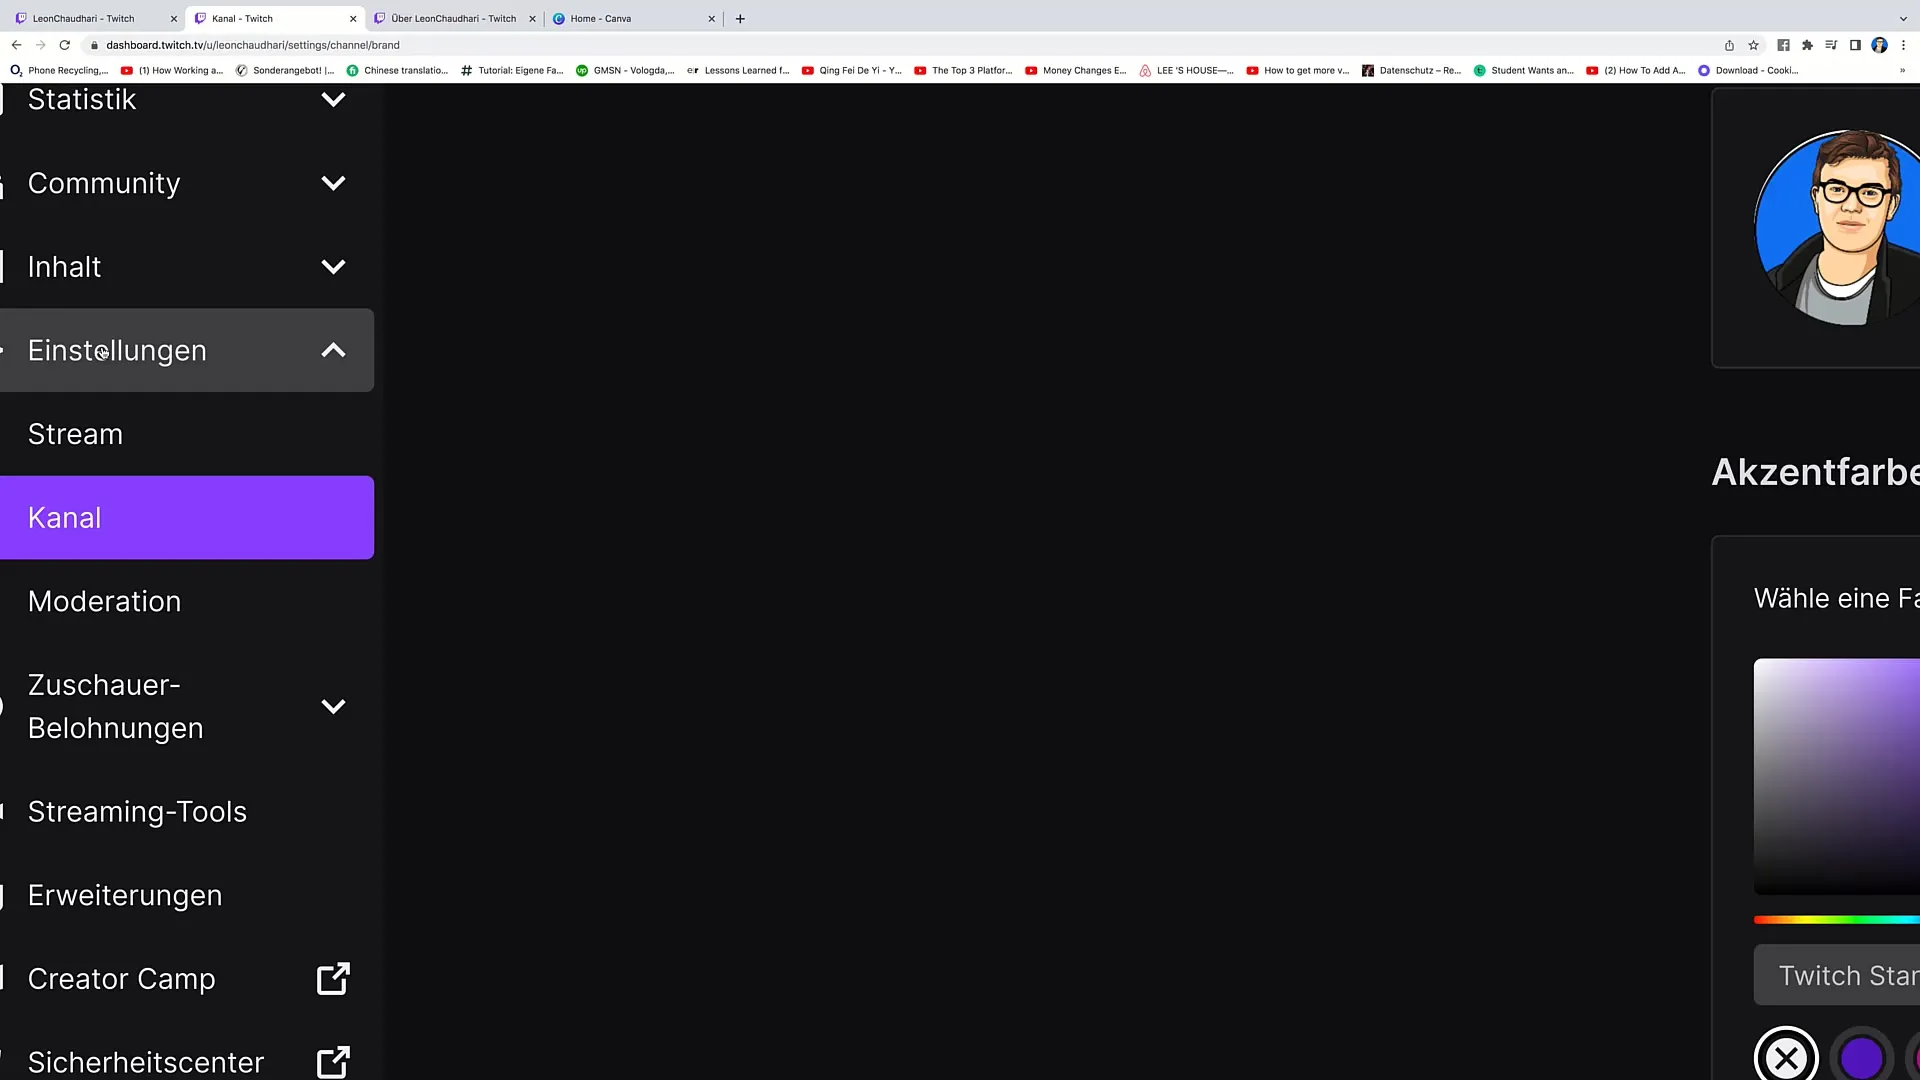Click the Statistik collapse arrow
This screenshot has width=1920, height=1080.
pyautogui.click(x=334, y=99)
